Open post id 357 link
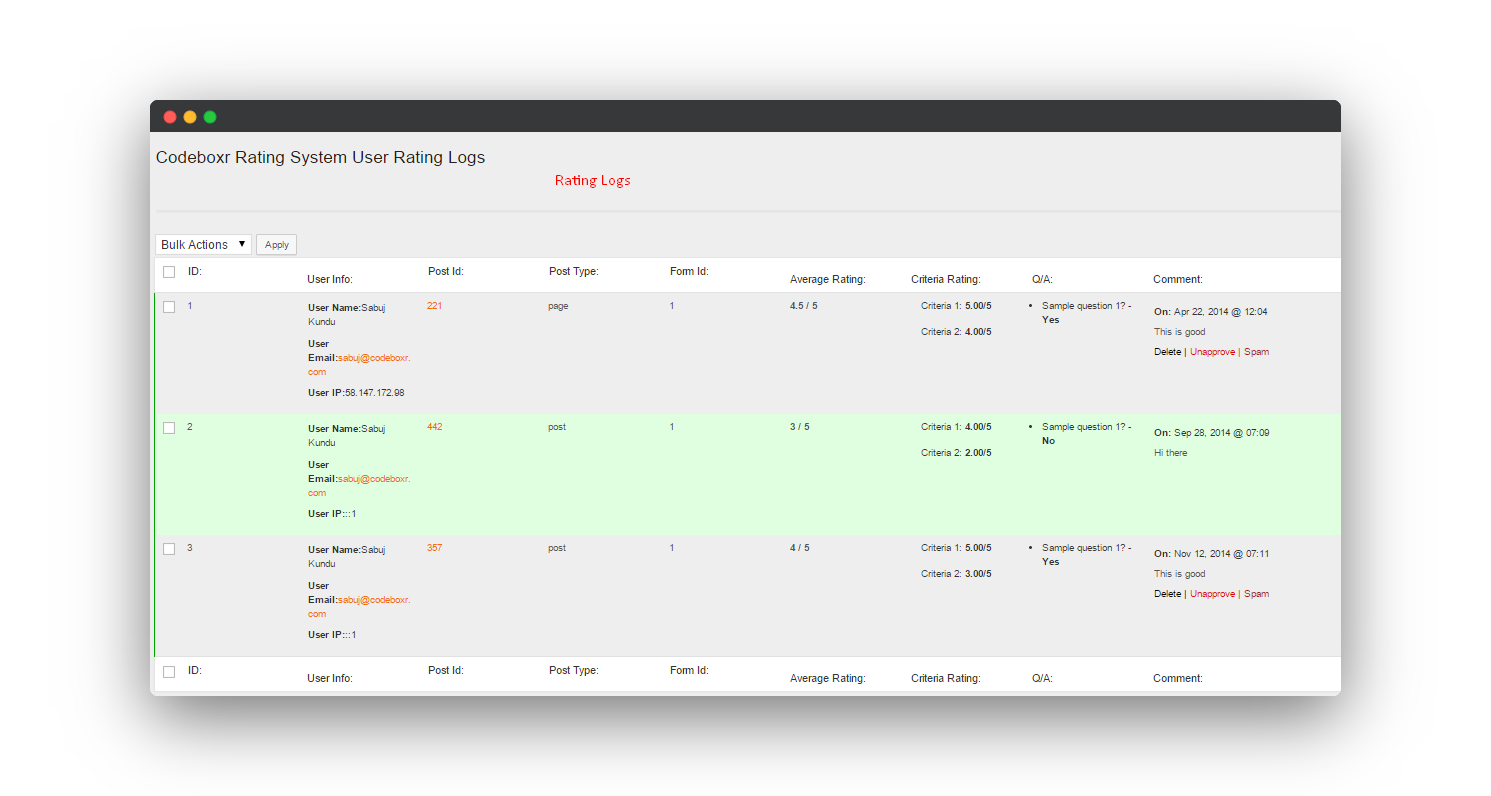Screen dimensions: 1491x796 [434, 548]
